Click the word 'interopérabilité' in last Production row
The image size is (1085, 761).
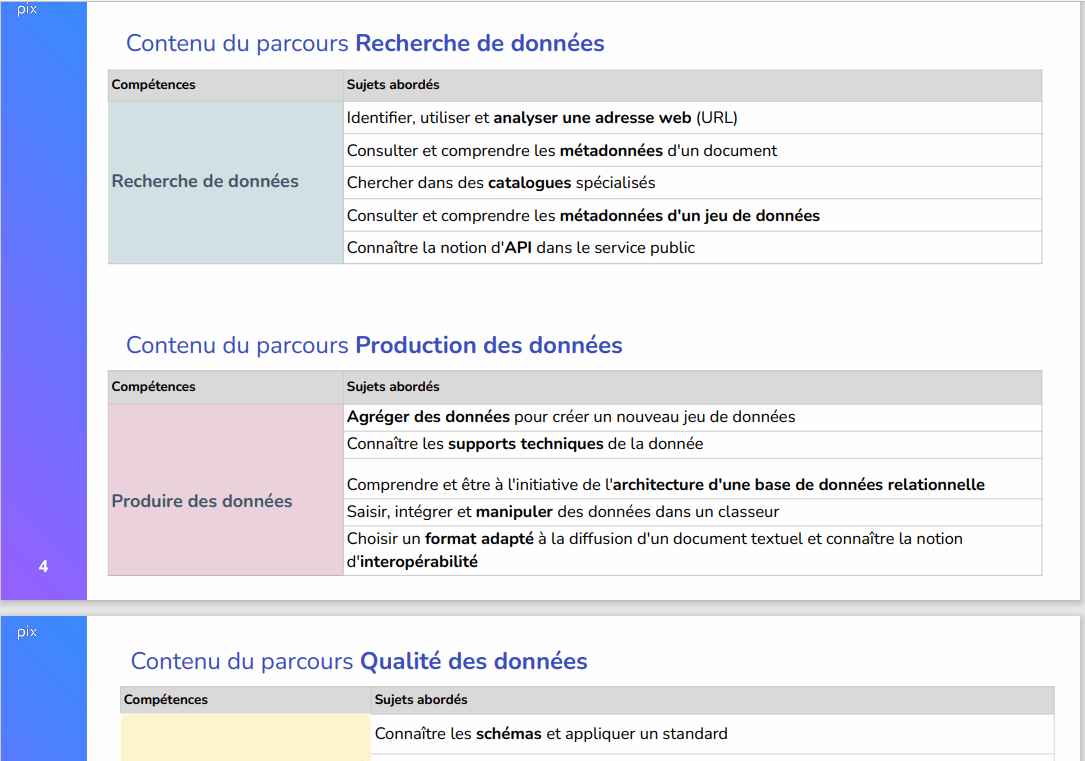[x=419, y=562]
